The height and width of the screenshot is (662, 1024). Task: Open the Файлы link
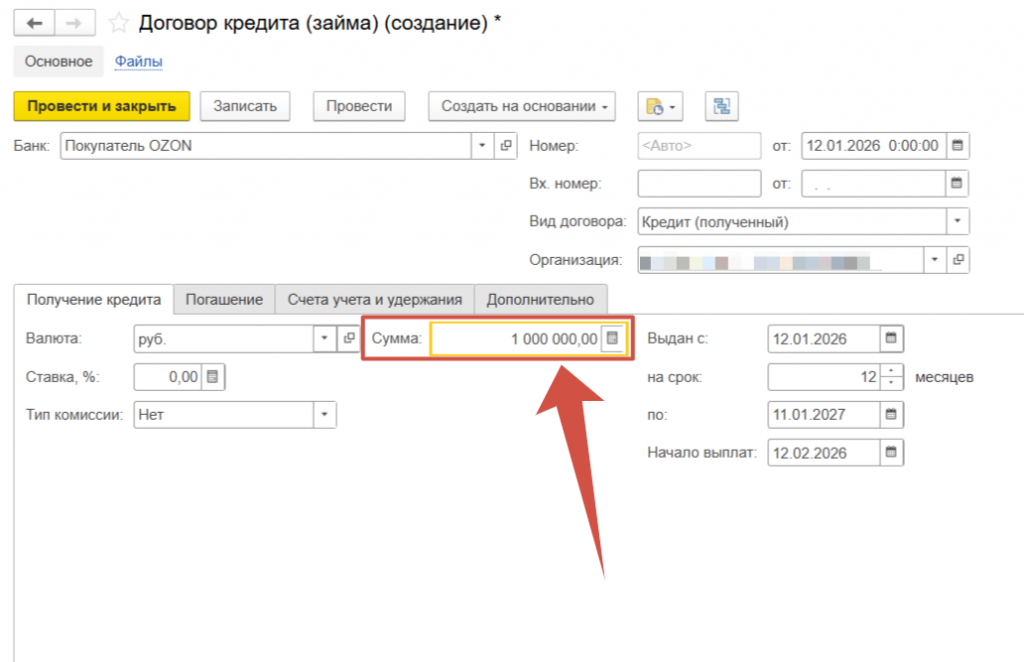point(138,62)
